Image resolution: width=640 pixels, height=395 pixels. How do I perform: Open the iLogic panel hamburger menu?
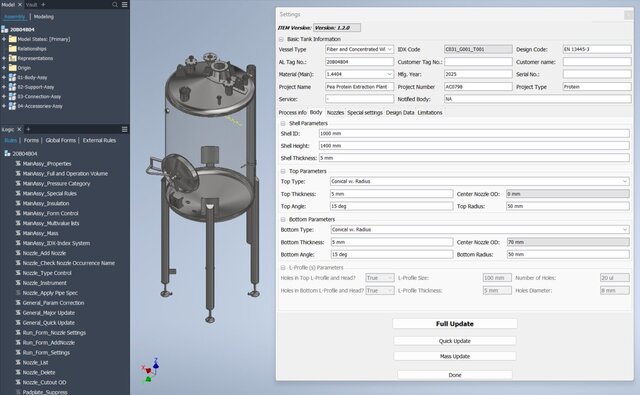point(124,129)
